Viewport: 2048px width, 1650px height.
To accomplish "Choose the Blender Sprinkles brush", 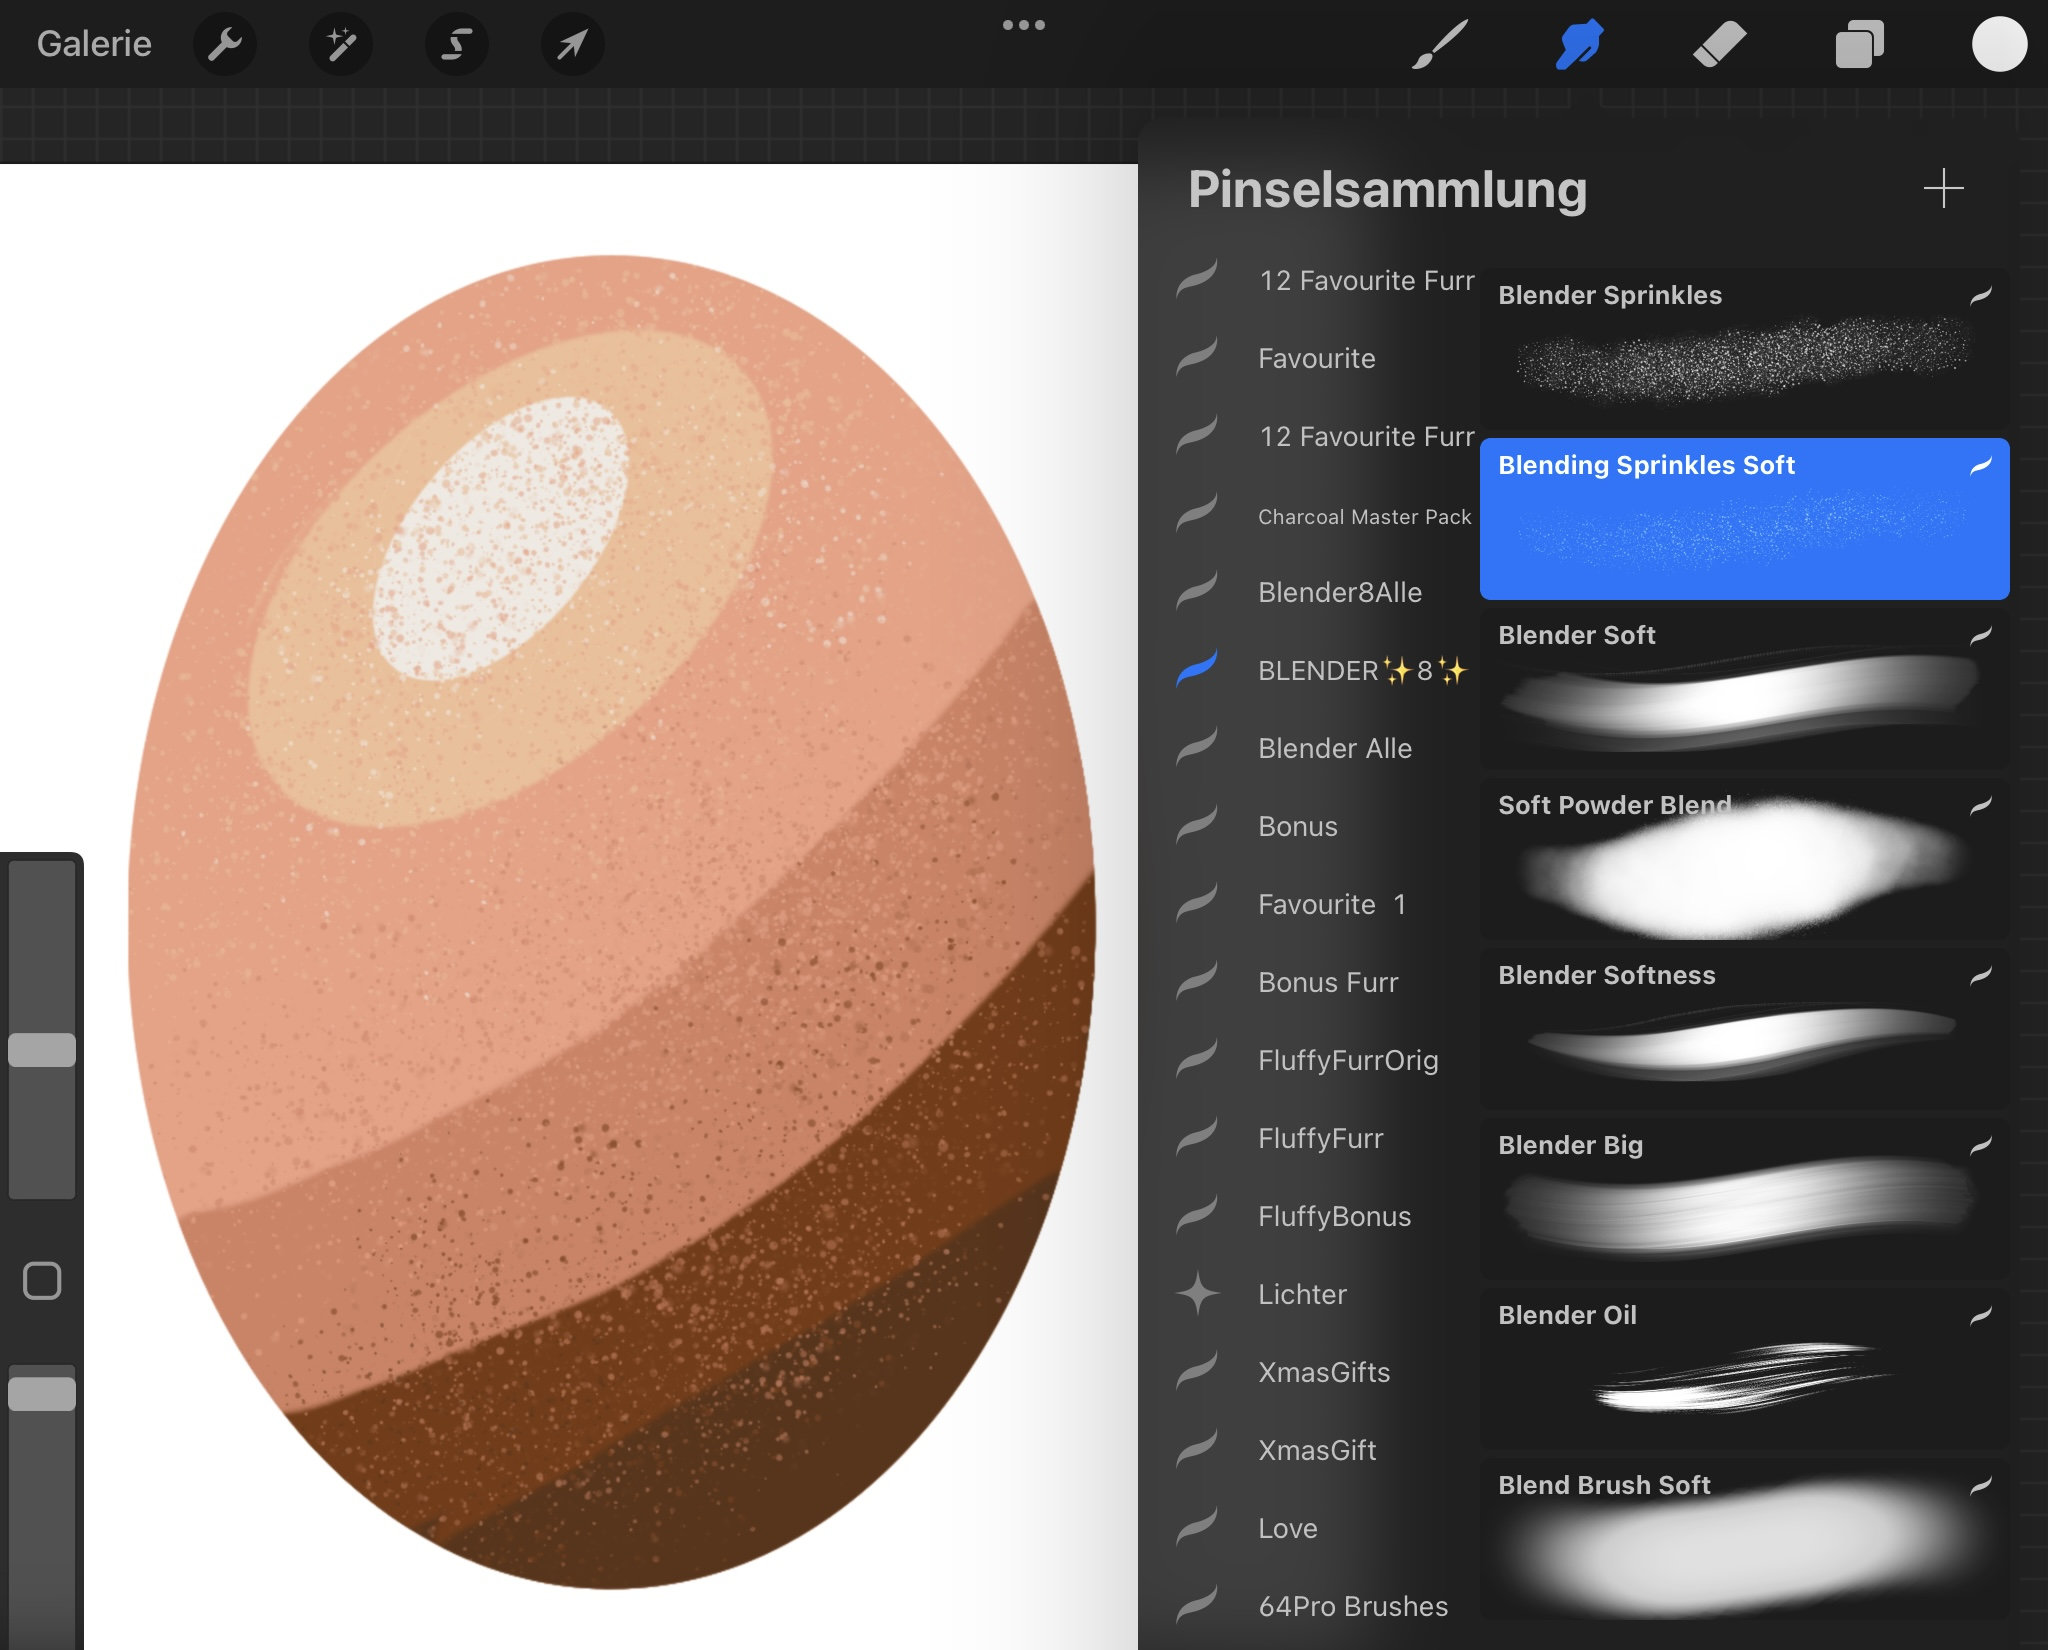I will (1744, 349).
